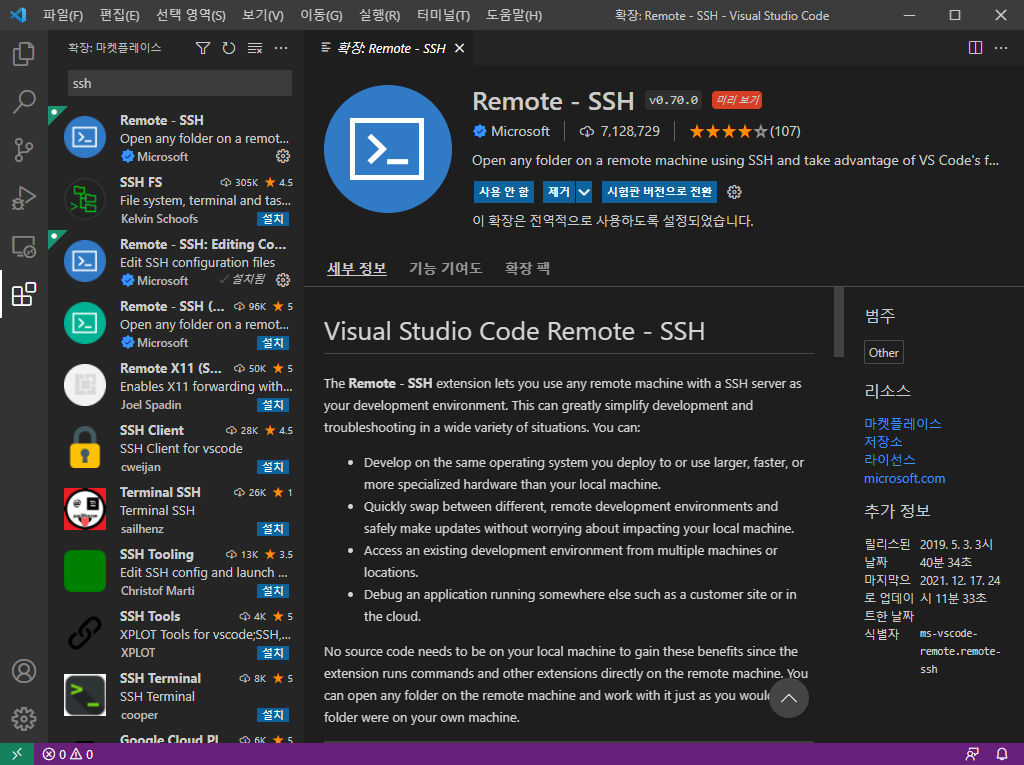Open notifications bell in status bar

pyautogui.click(x=1002, y=754)
